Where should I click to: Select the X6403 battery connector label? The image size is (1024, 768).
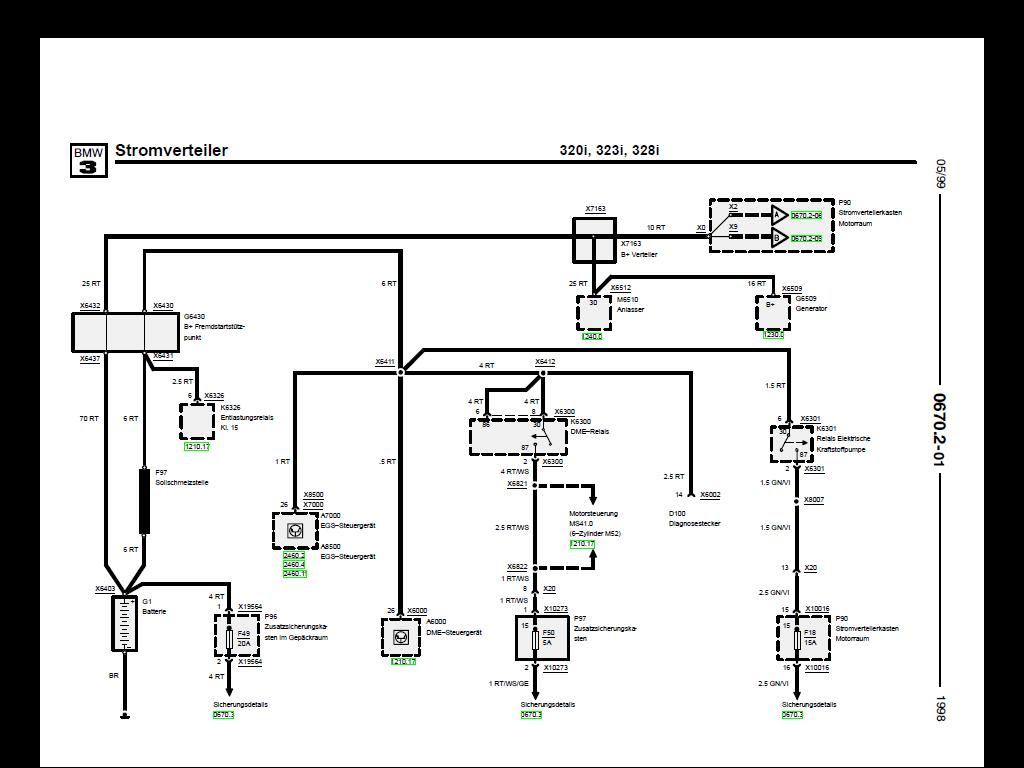[x=104, y=588]
